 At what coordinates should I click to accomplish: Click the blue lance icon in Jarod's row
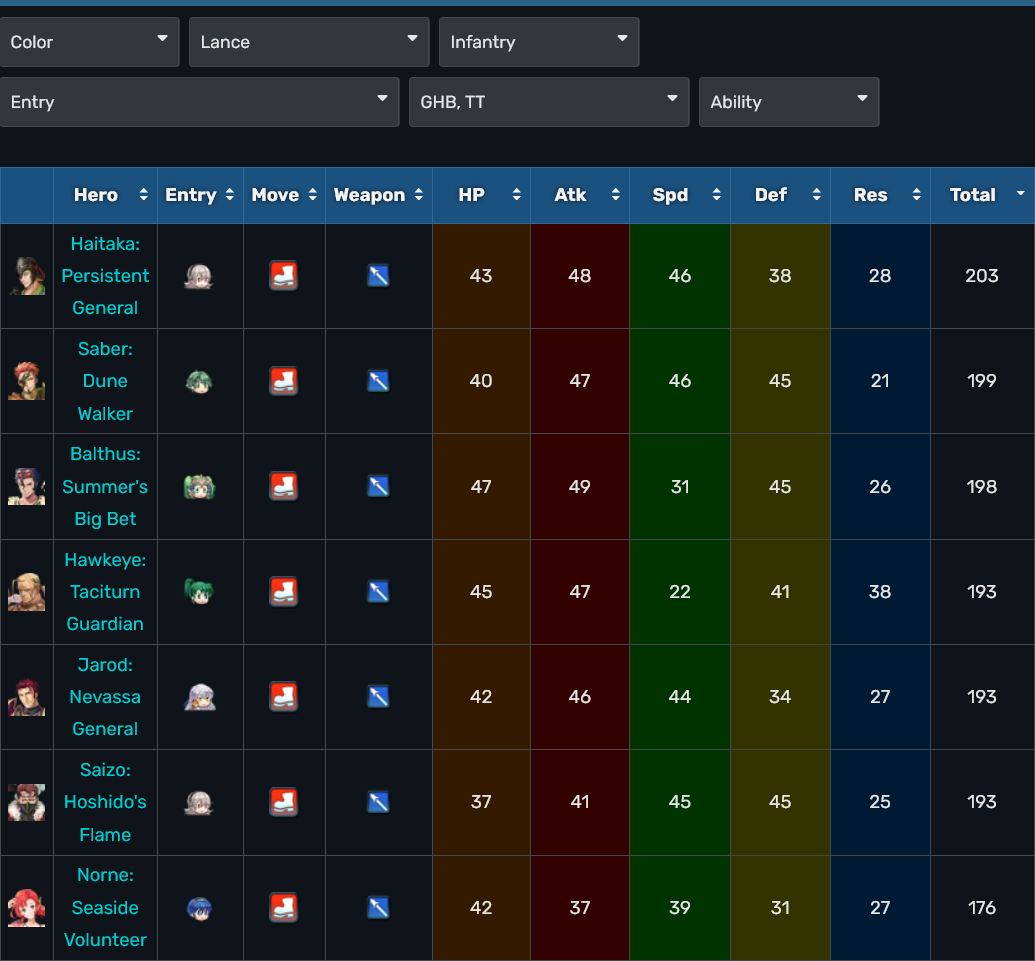(378, 697)
